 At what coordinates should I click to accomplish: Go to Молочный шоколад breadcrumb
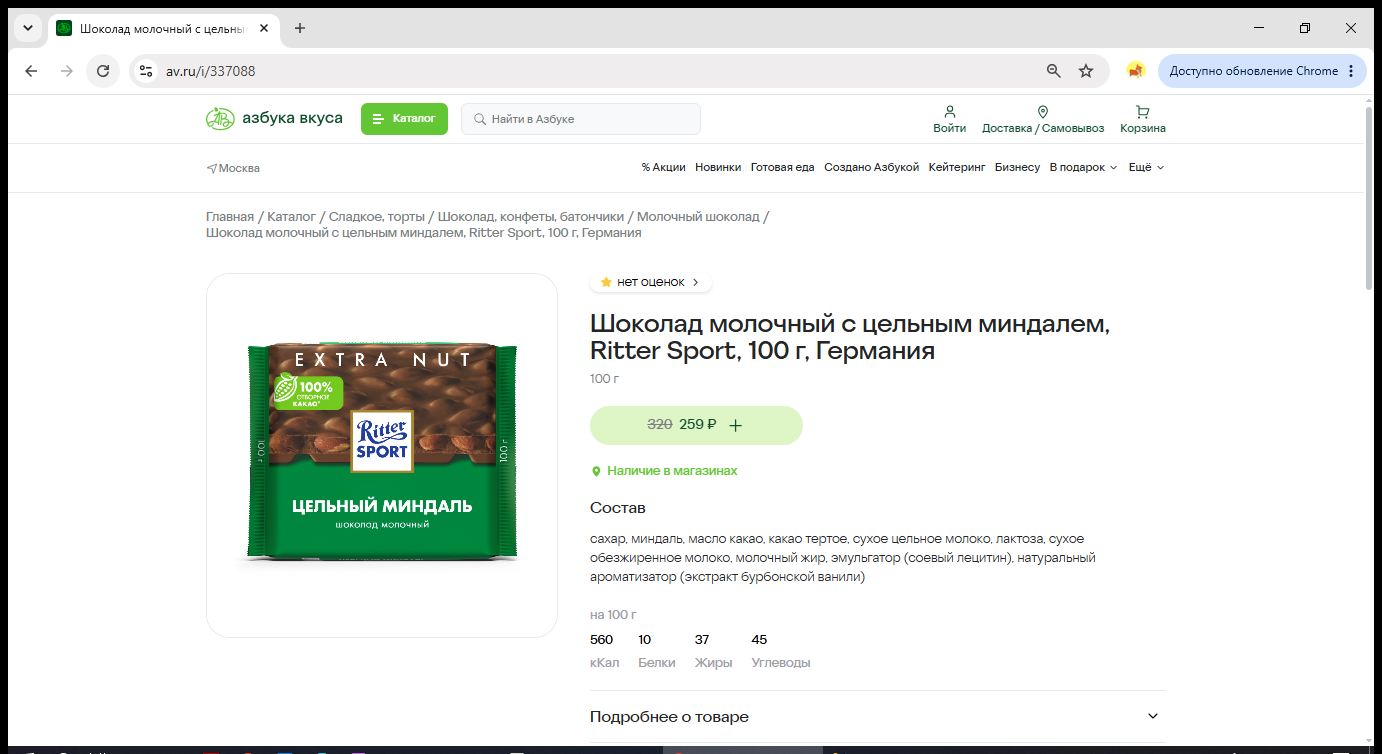698,216
